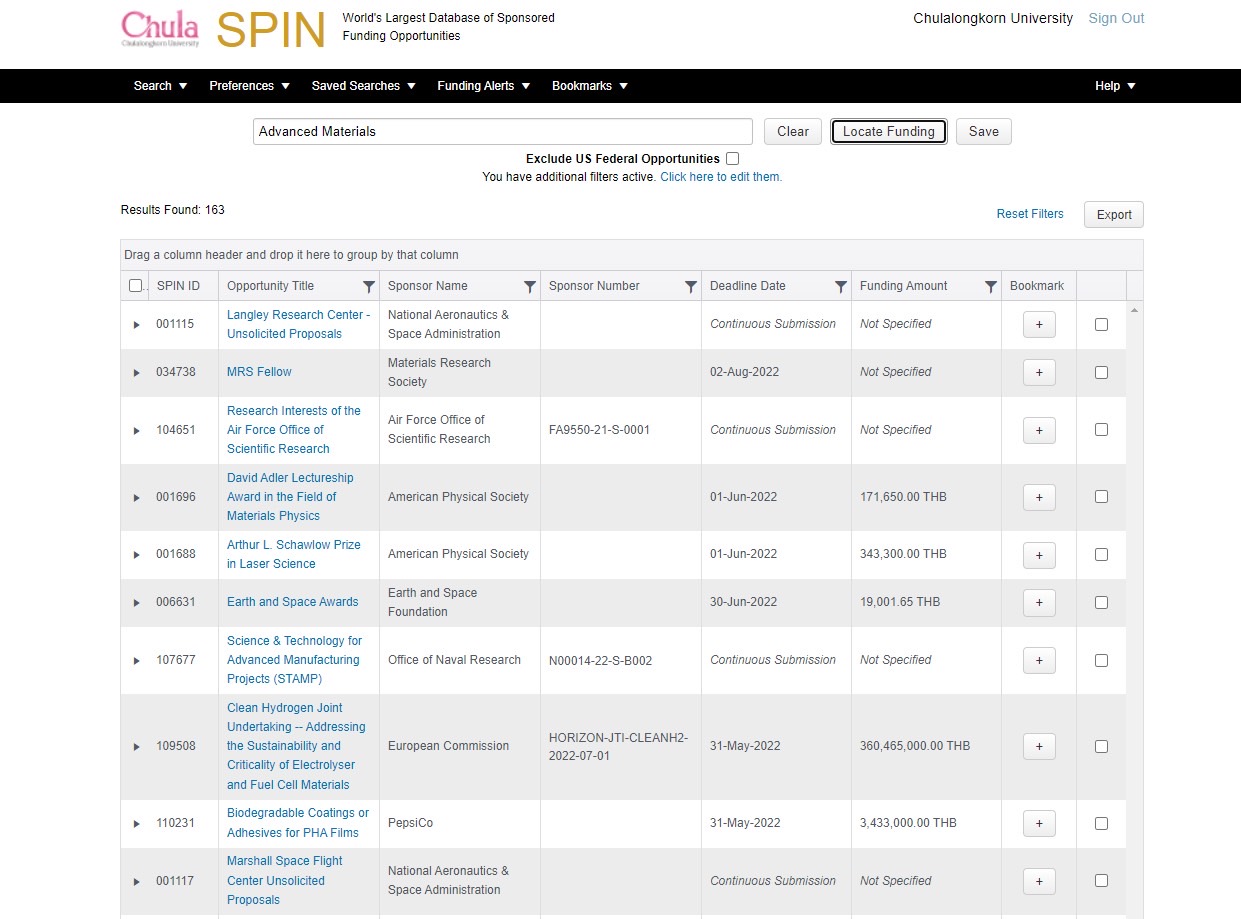Add Earth and Space Awards using its bookmark plus
The height and width of the screenshot is (919, 1241).
[1038, 602]
